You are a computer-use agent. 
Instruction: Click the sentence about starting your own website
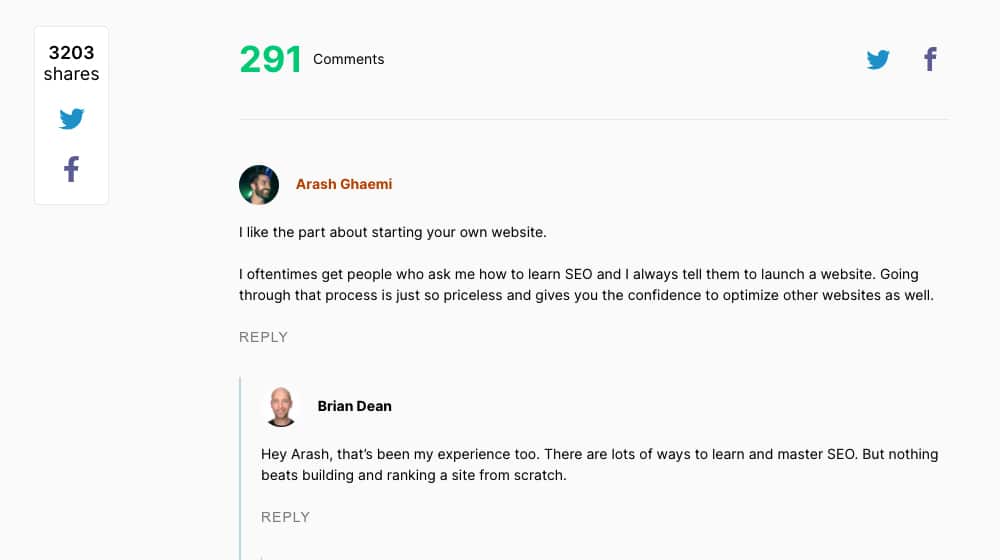click(x=392, y=232)
